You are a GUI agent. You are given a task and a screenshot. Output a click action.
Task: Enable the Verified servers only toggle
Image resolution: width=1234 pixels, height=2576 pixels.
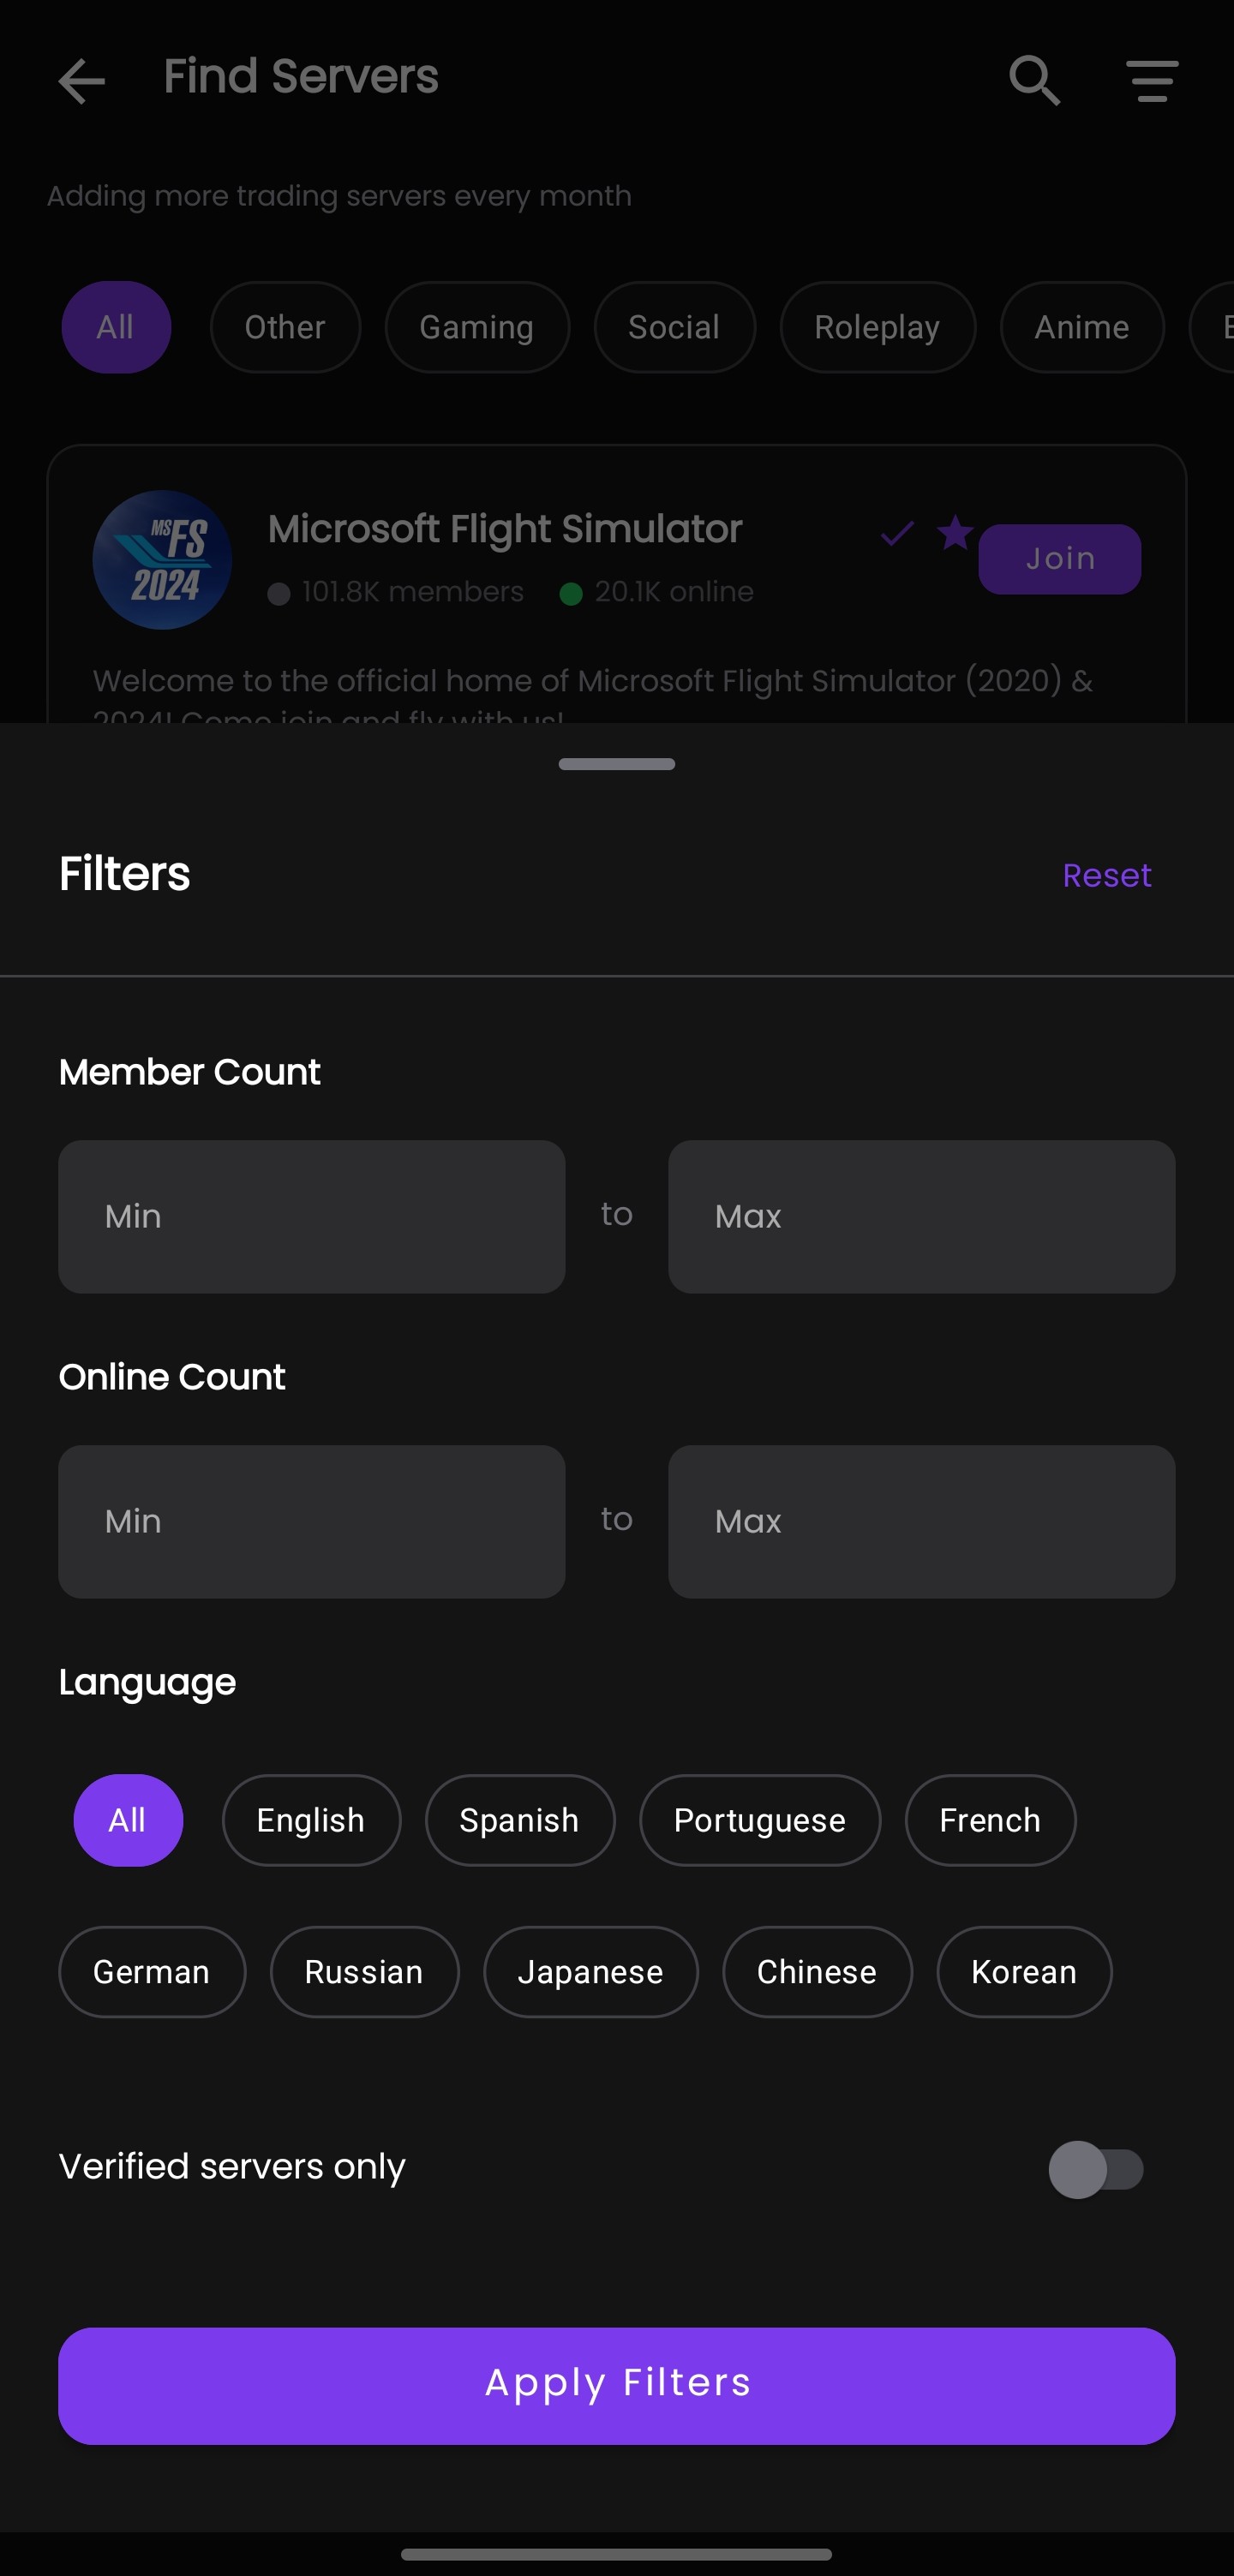click(1096, 2169)
